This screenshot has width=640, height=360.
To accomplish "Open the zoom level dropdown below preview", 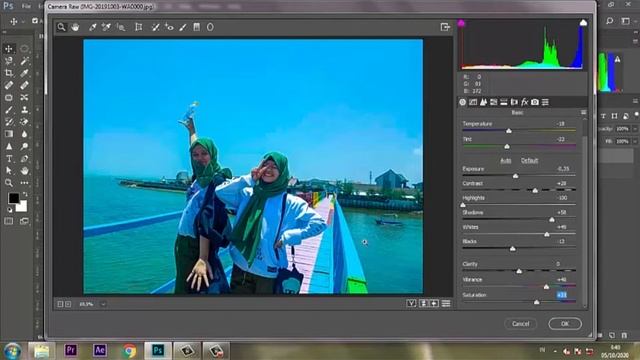I will 103,304.
